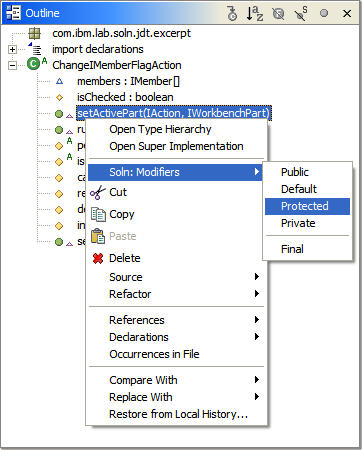Toggle alphabetical Sort button
Image resolution: width=362 pixels, height=450 pixels.
[255, 13]
